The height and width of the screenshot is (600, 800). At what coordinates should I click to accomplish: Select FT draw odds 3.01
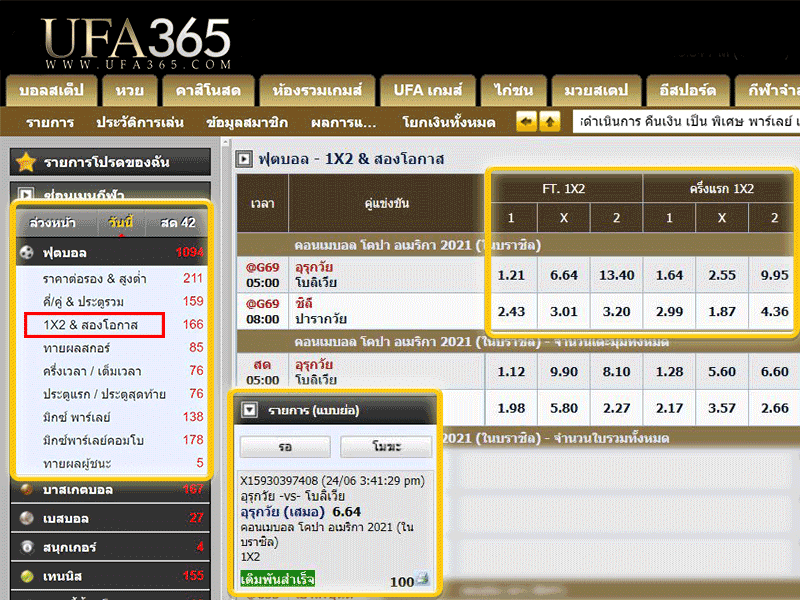(x=564, y=311)
